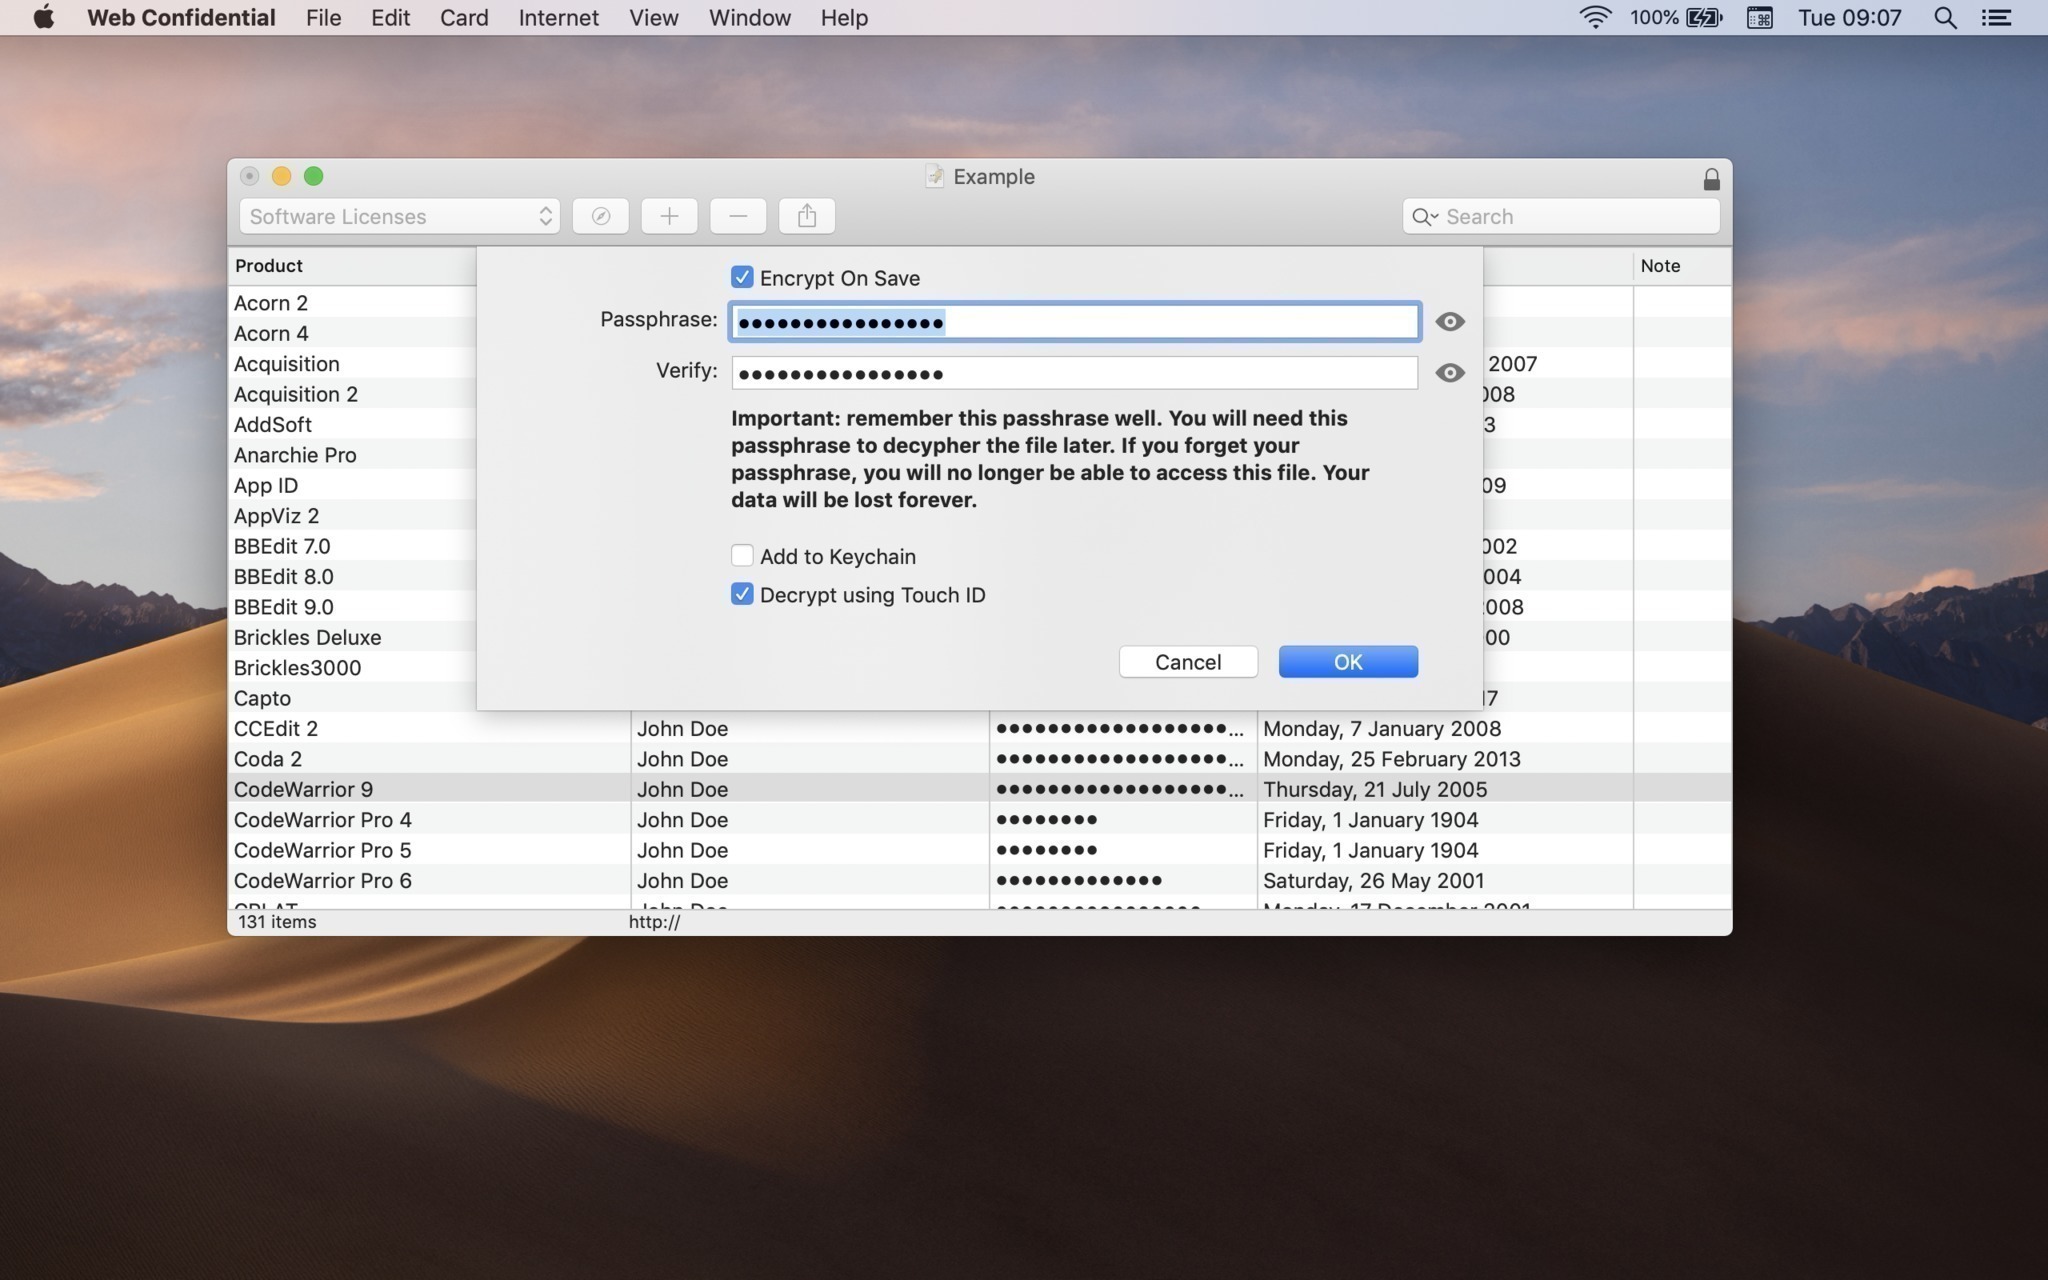Click the date Monday, 25 February 2013
Image resolution: width=2048 pixels, height=1280 pixels.
pyautogui.click(x=1391, y=758)
